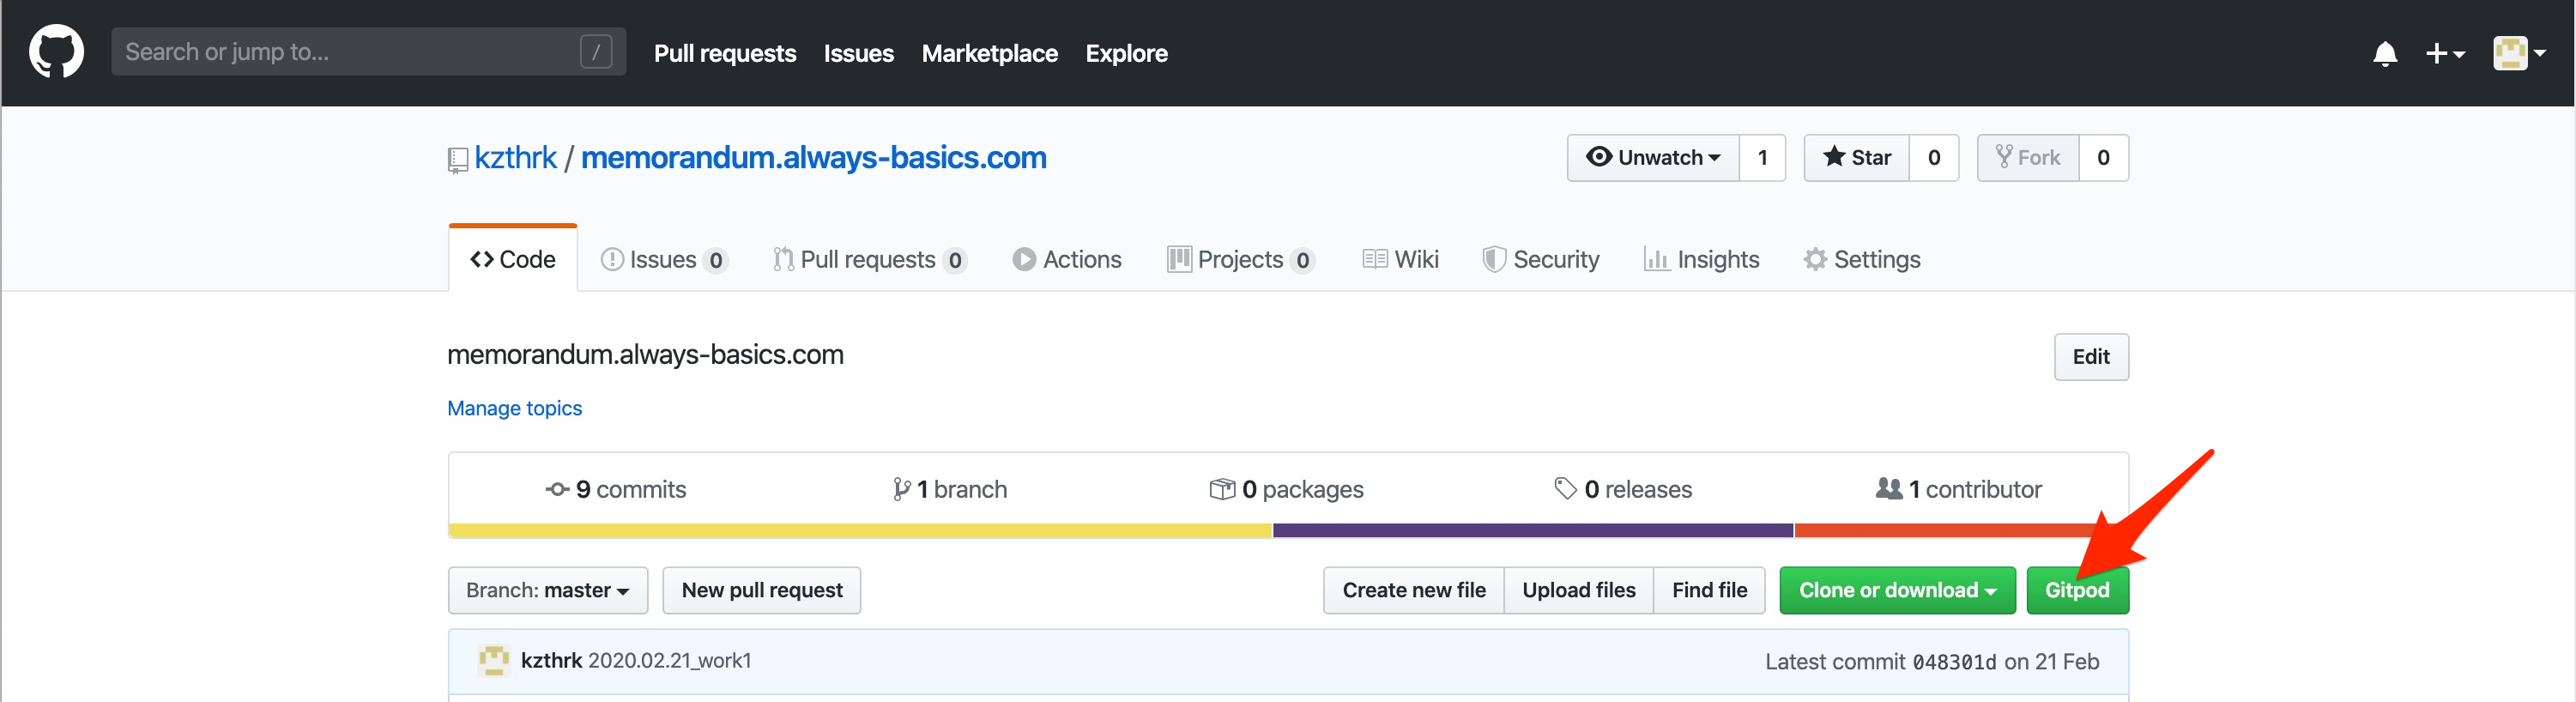Screen dimensions: 2576x702
Task: Open the memorandum.always-basics.com repository link
Action: (813, 157)
